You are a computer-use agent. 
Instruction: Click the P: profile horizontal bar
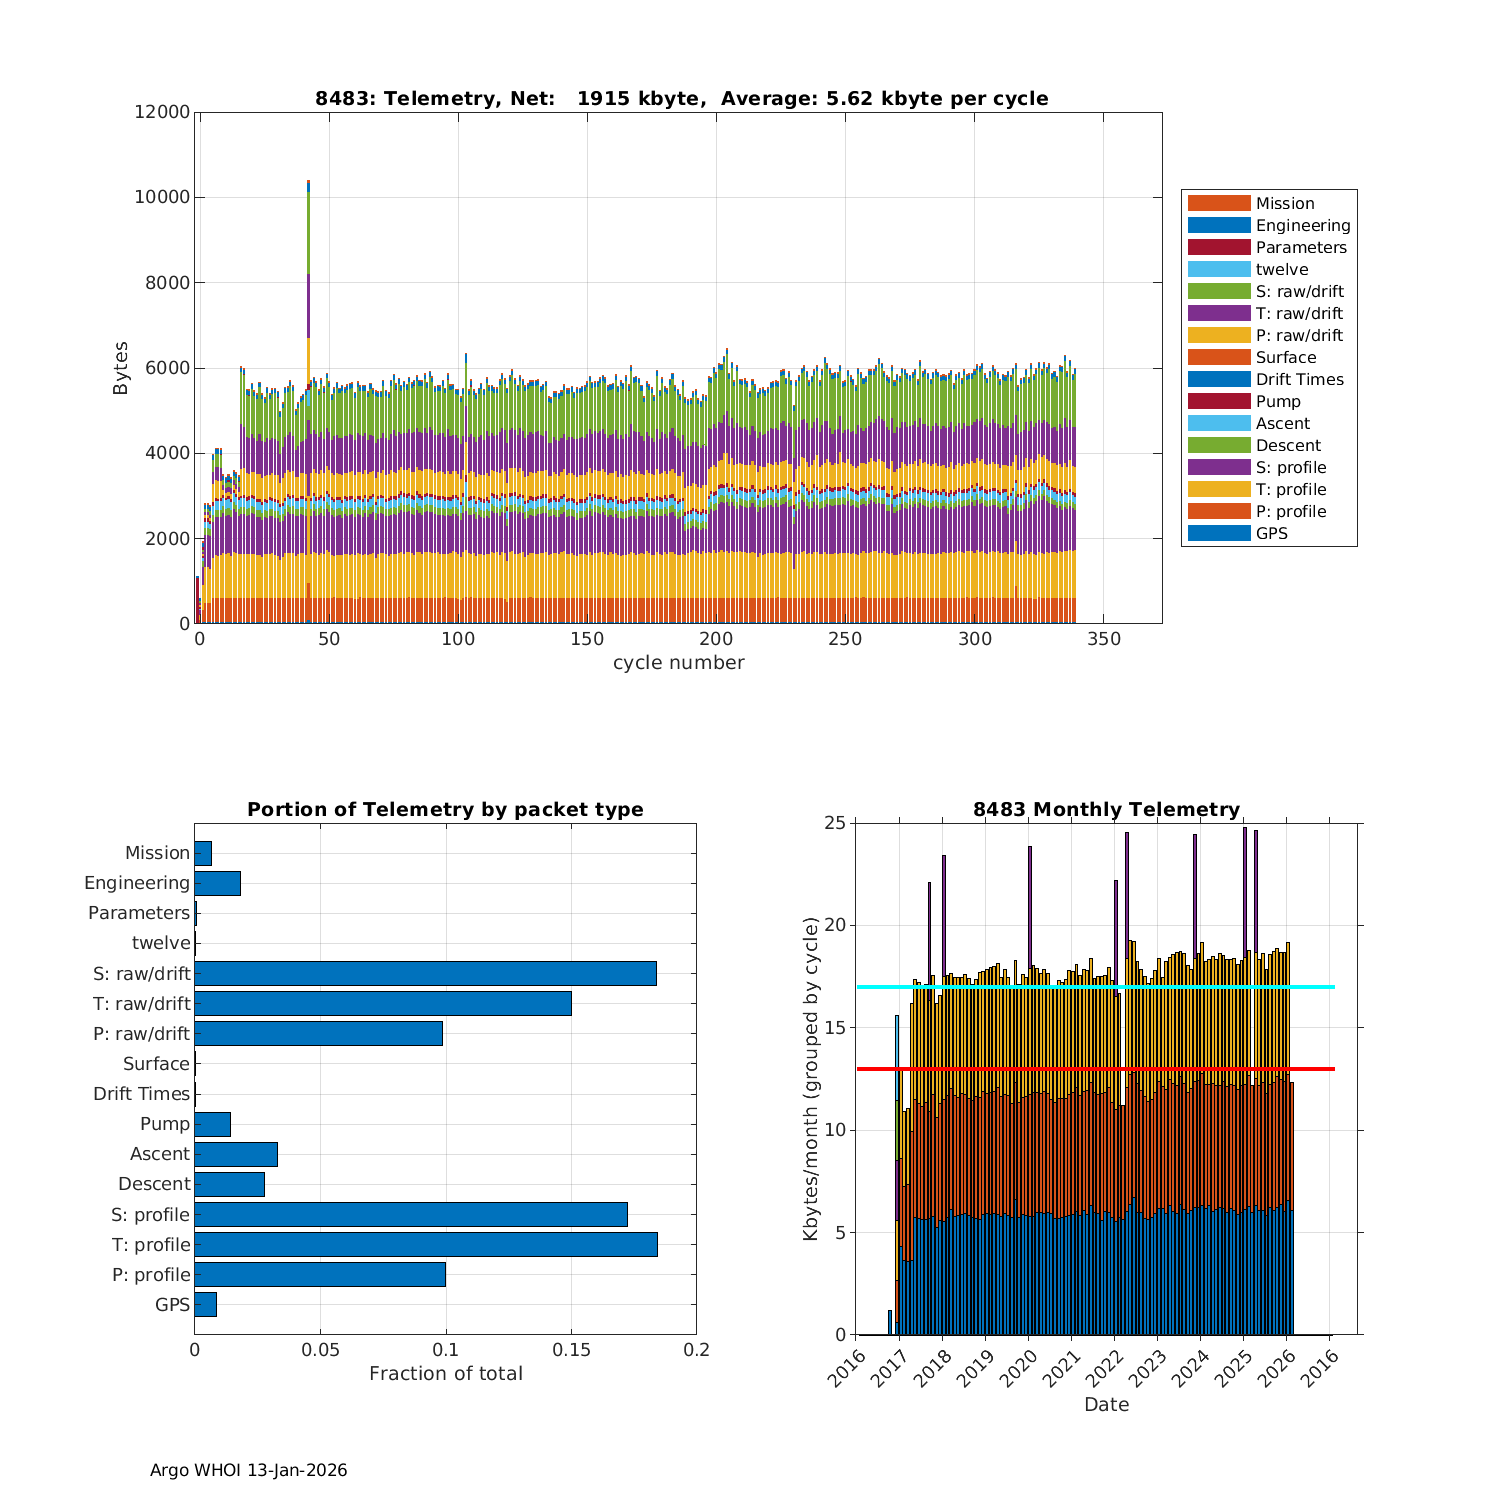pos(320,1274)
